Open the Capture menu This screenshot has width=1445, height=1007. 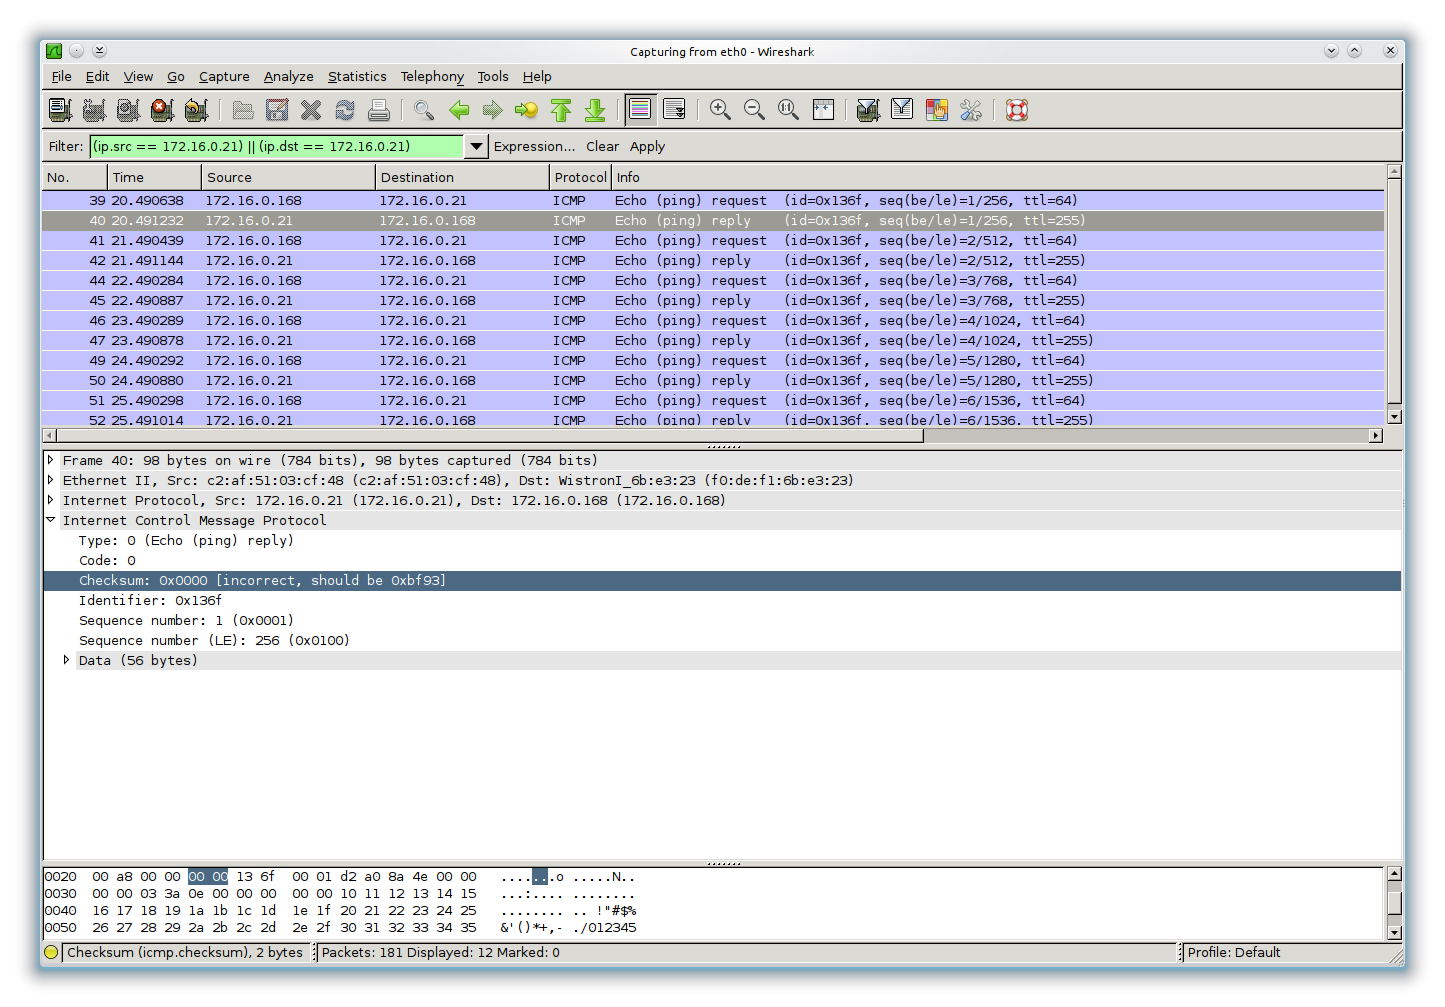(224, 77)
